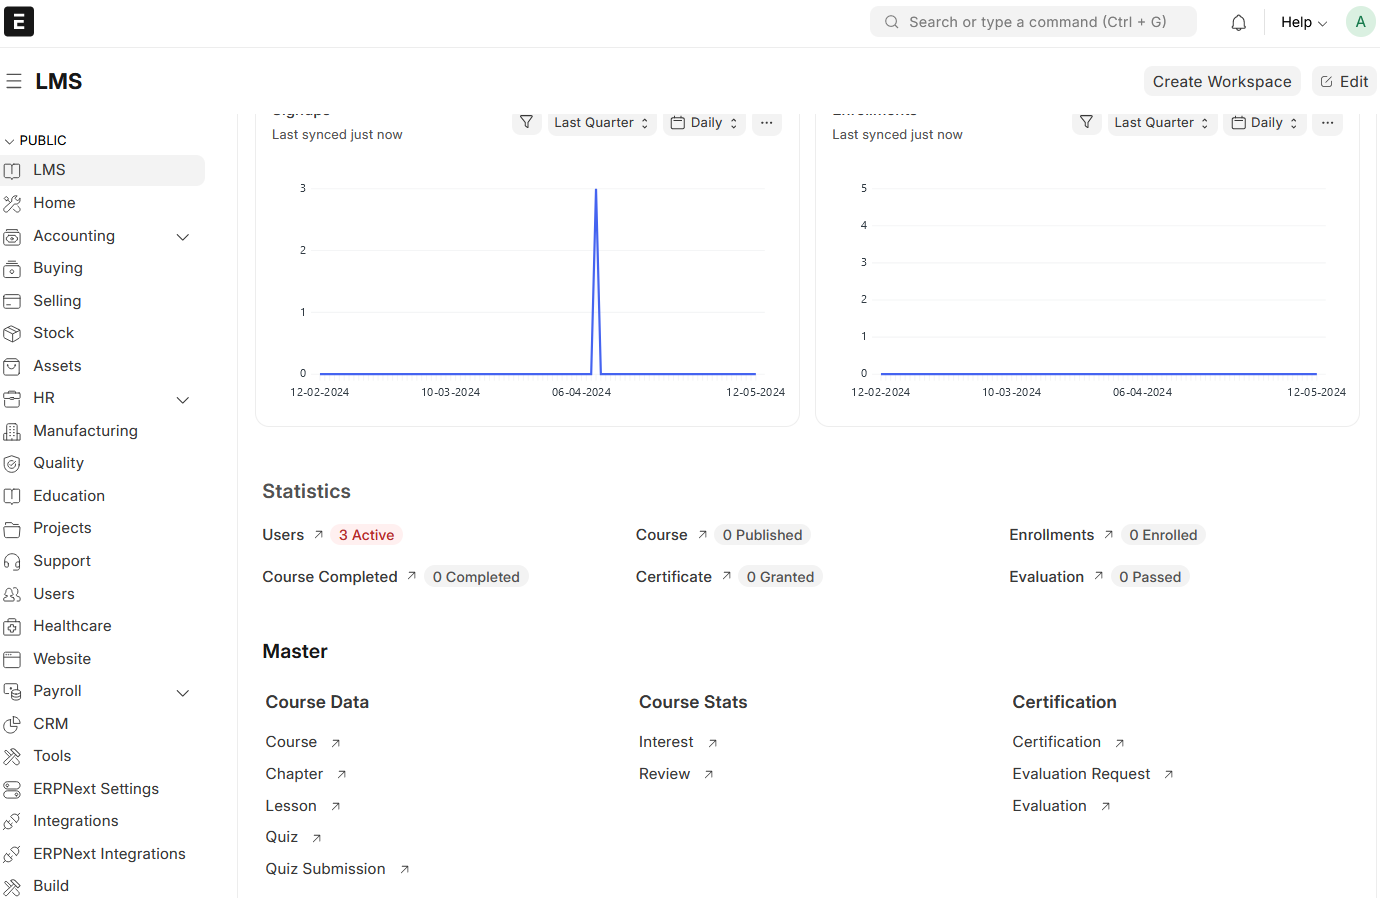Click the Build sidebar icon
The height and width of the screenshot is (898, 1380).
[12, 886]
